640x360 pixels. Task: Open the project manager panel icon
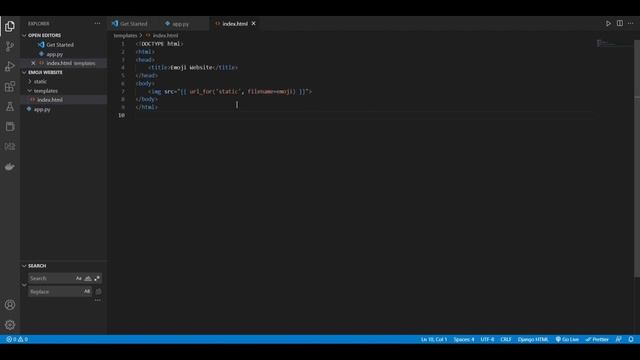(10, 127)
